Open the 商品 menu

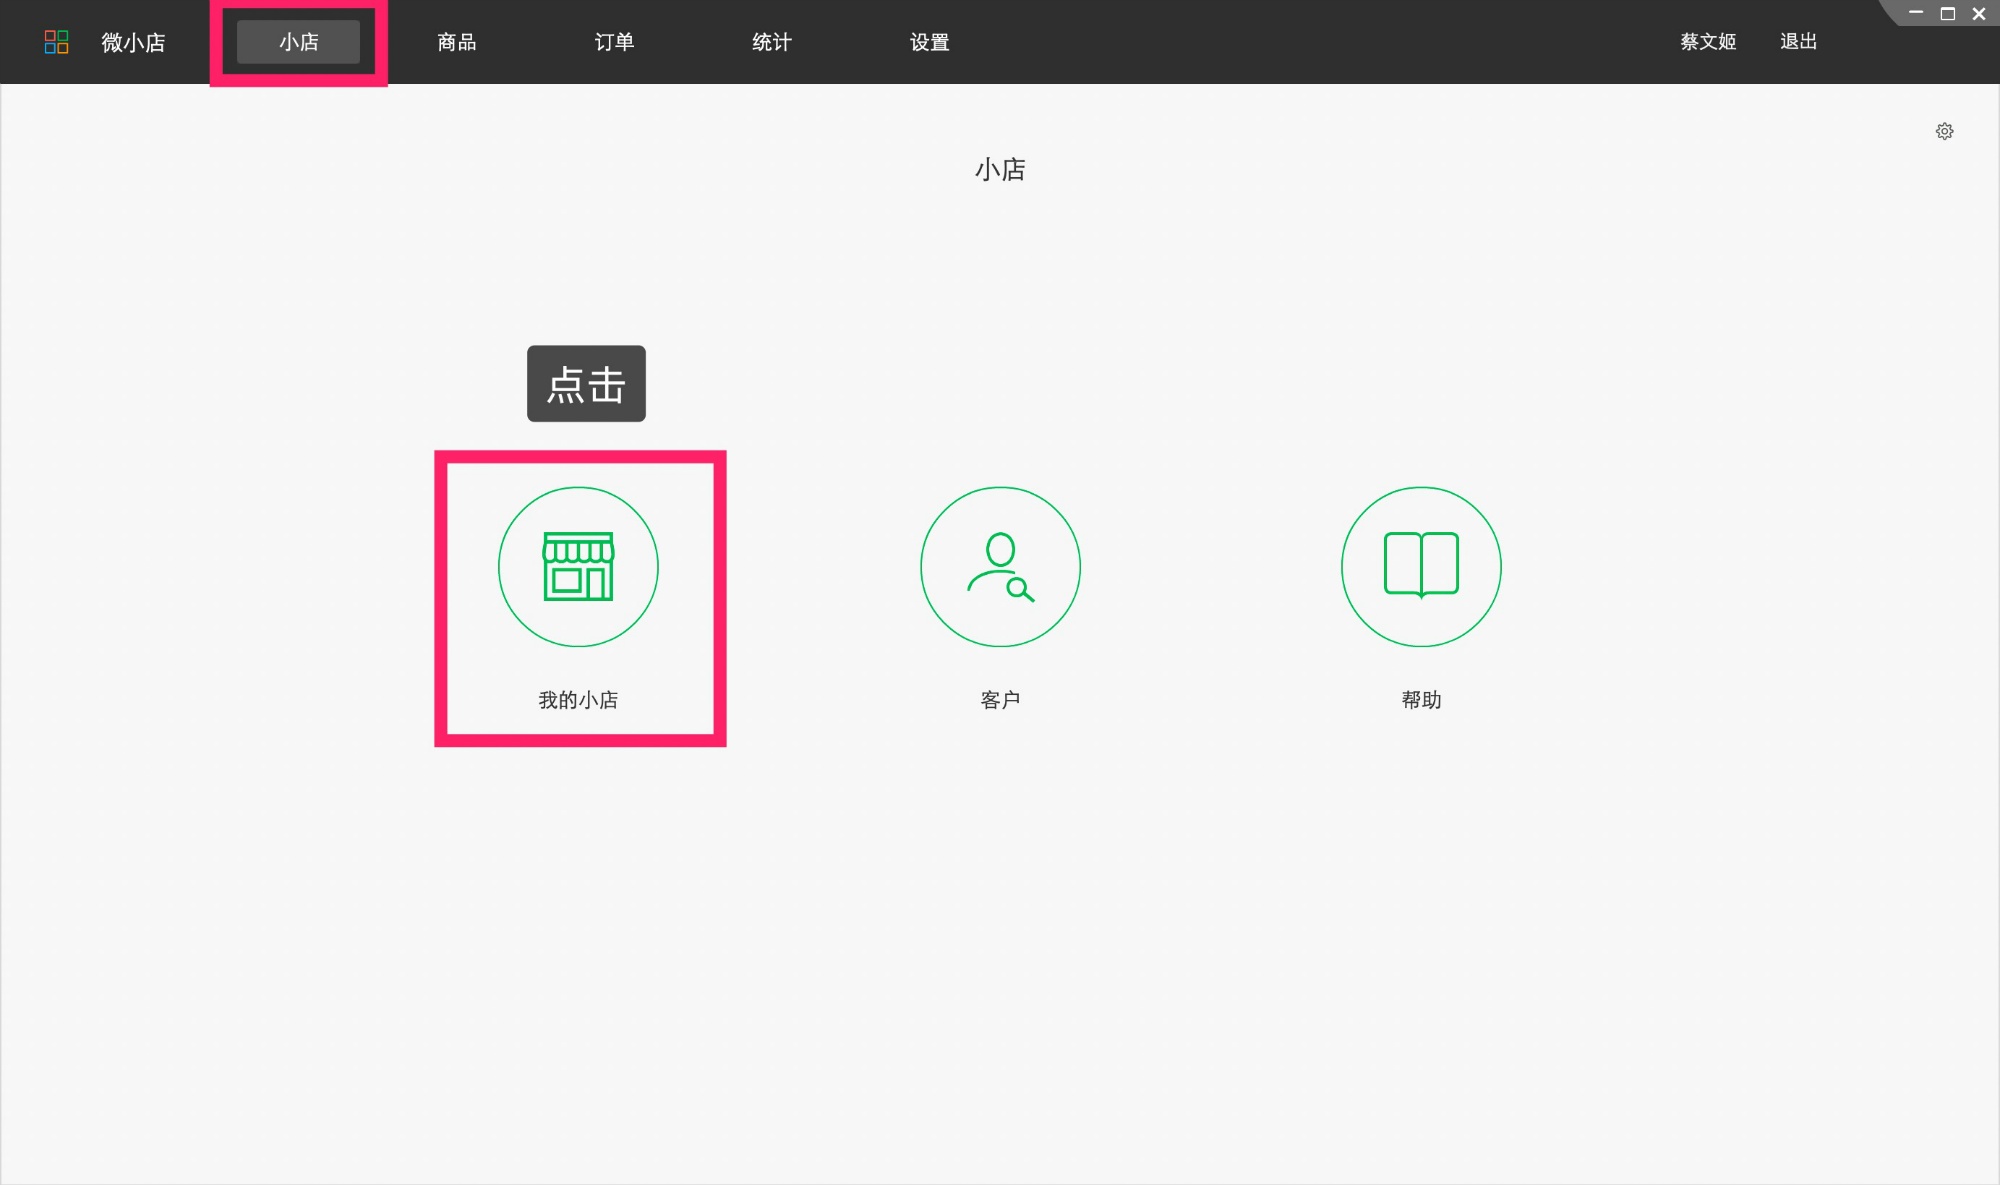(x=455, y=41)
